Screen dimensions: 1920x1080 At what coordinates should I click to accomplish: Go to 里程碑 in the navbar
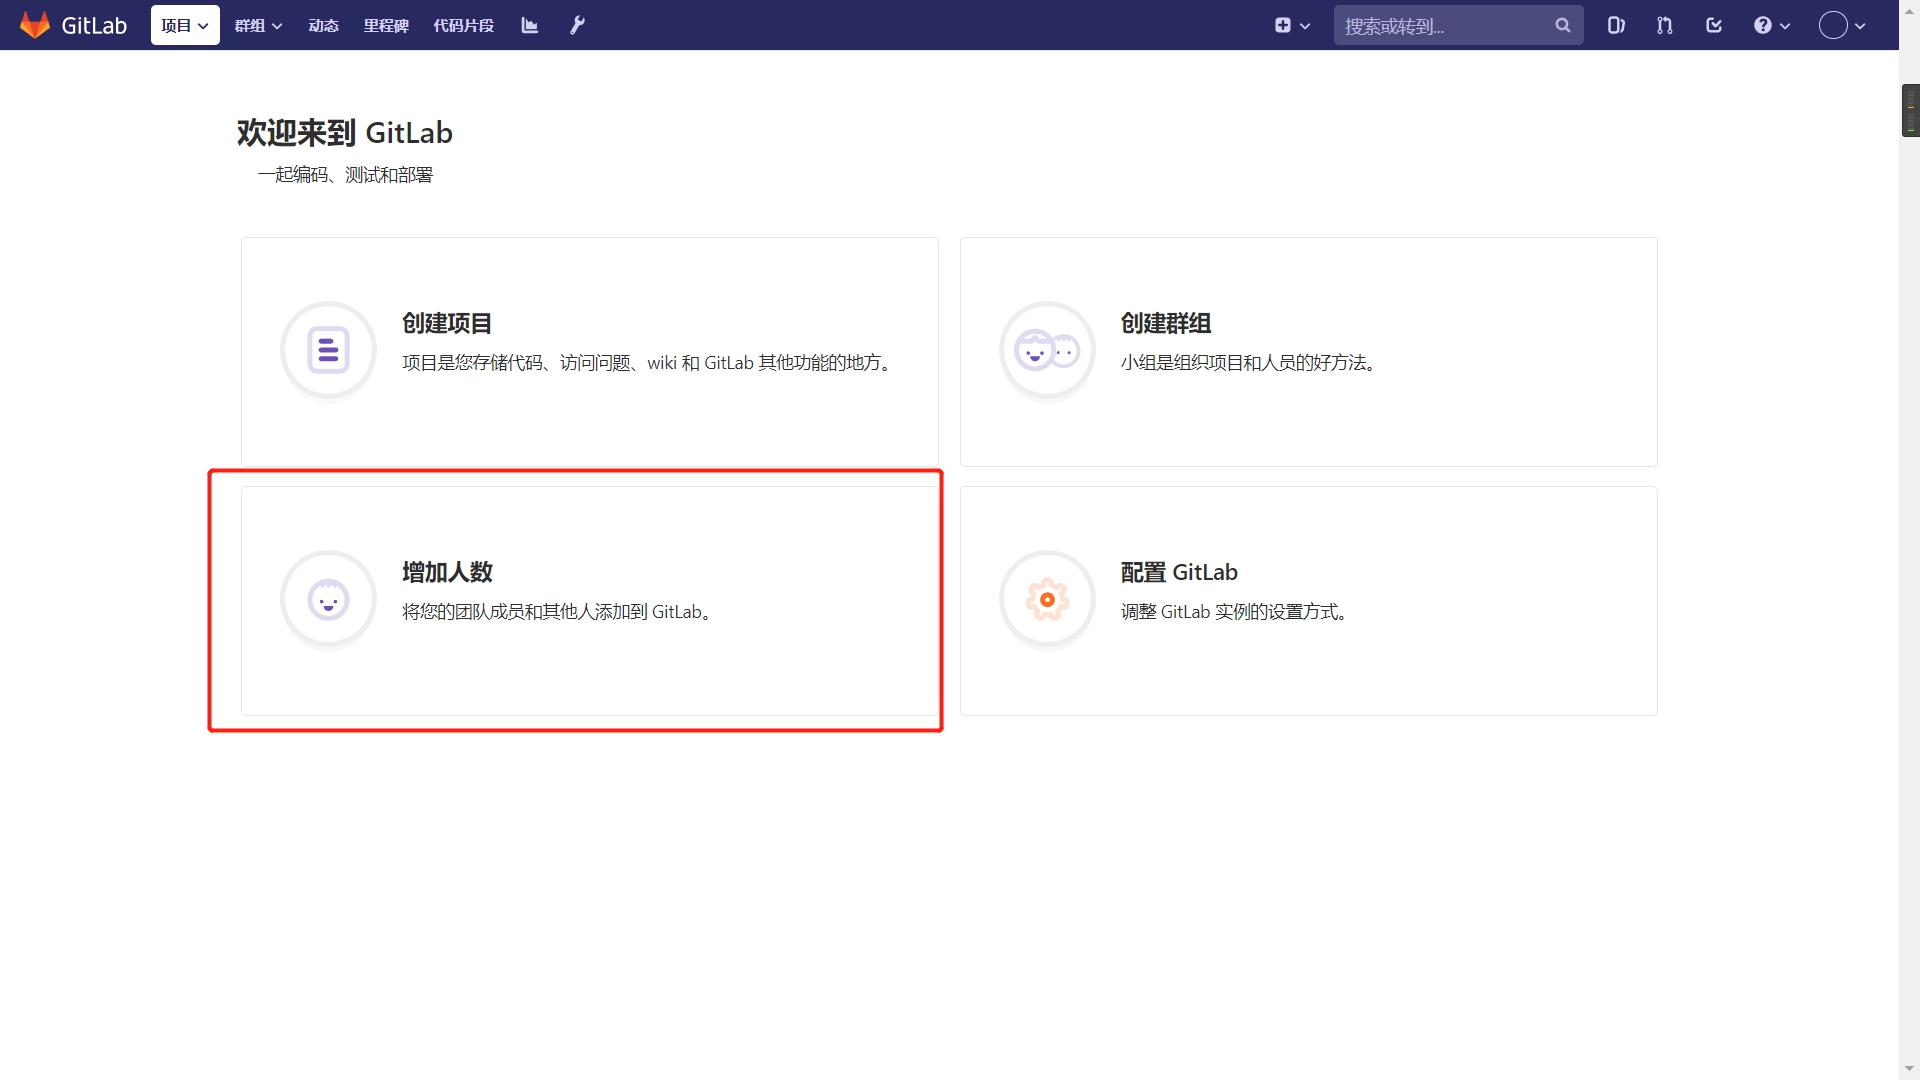386,26
